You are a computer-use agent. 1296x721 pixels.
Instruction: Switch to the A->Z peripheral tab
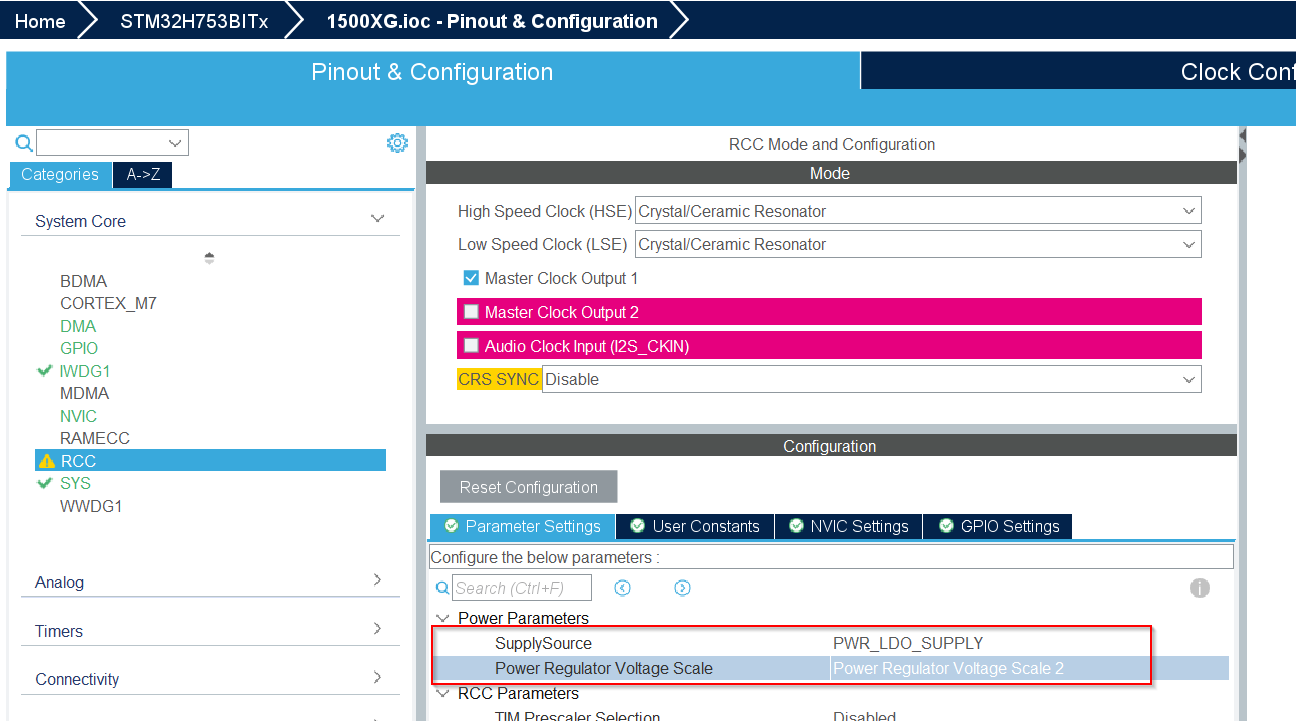[x=142, y=174]
